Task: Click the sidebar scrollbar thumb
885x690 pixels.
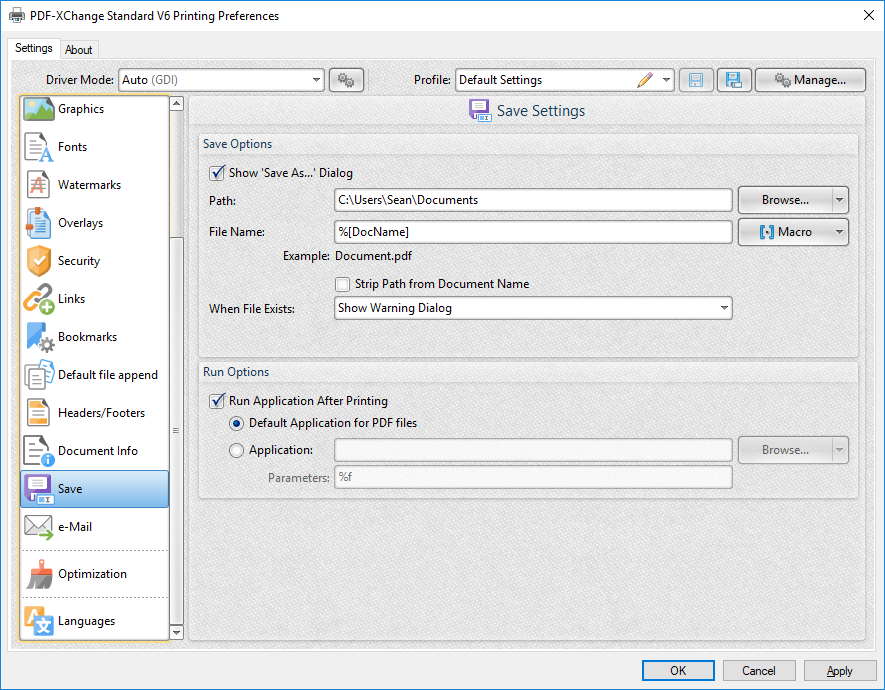Action: coord(177,430)
